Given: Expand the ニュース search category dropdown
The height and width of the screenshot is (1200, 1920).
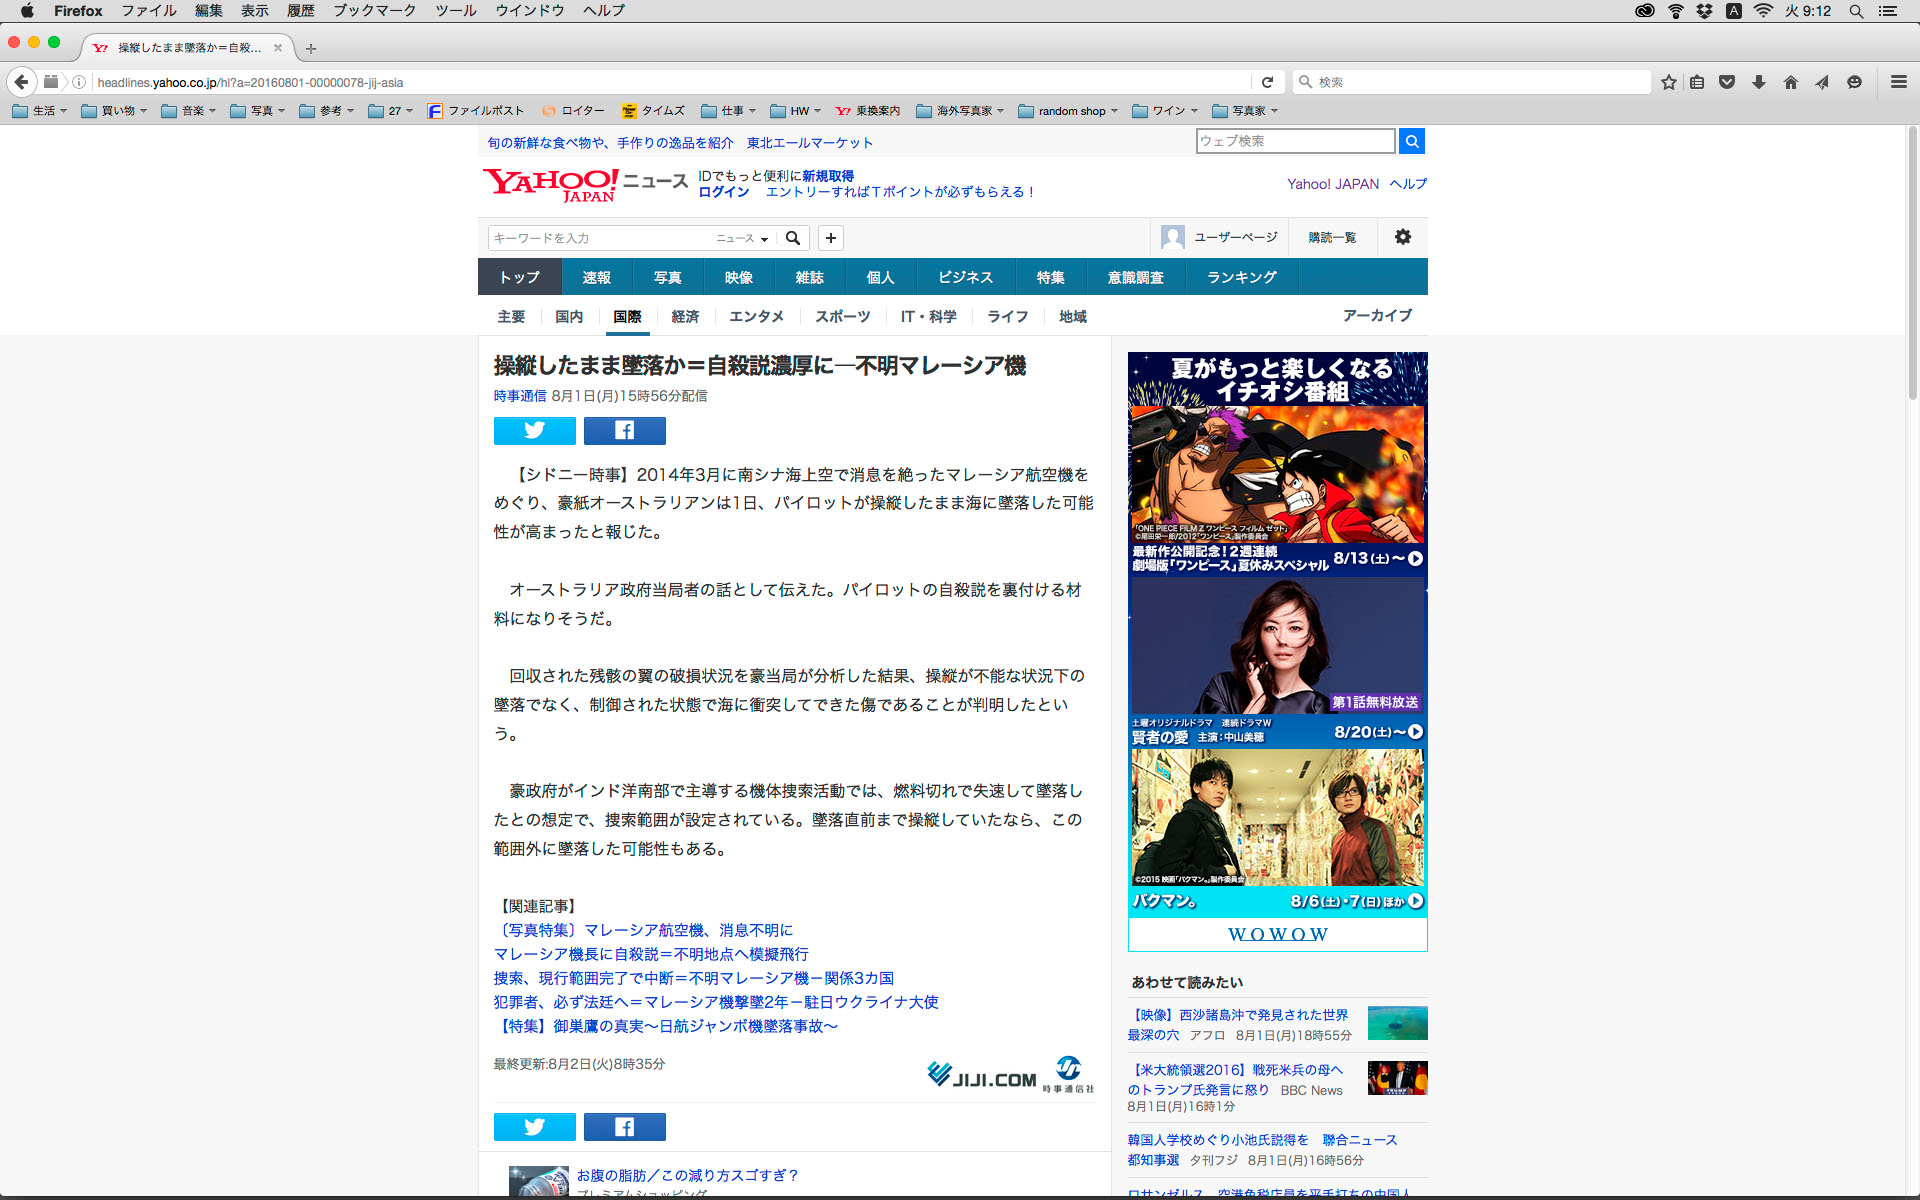Looking at the screenshot, I should click(x=742, y=238).
